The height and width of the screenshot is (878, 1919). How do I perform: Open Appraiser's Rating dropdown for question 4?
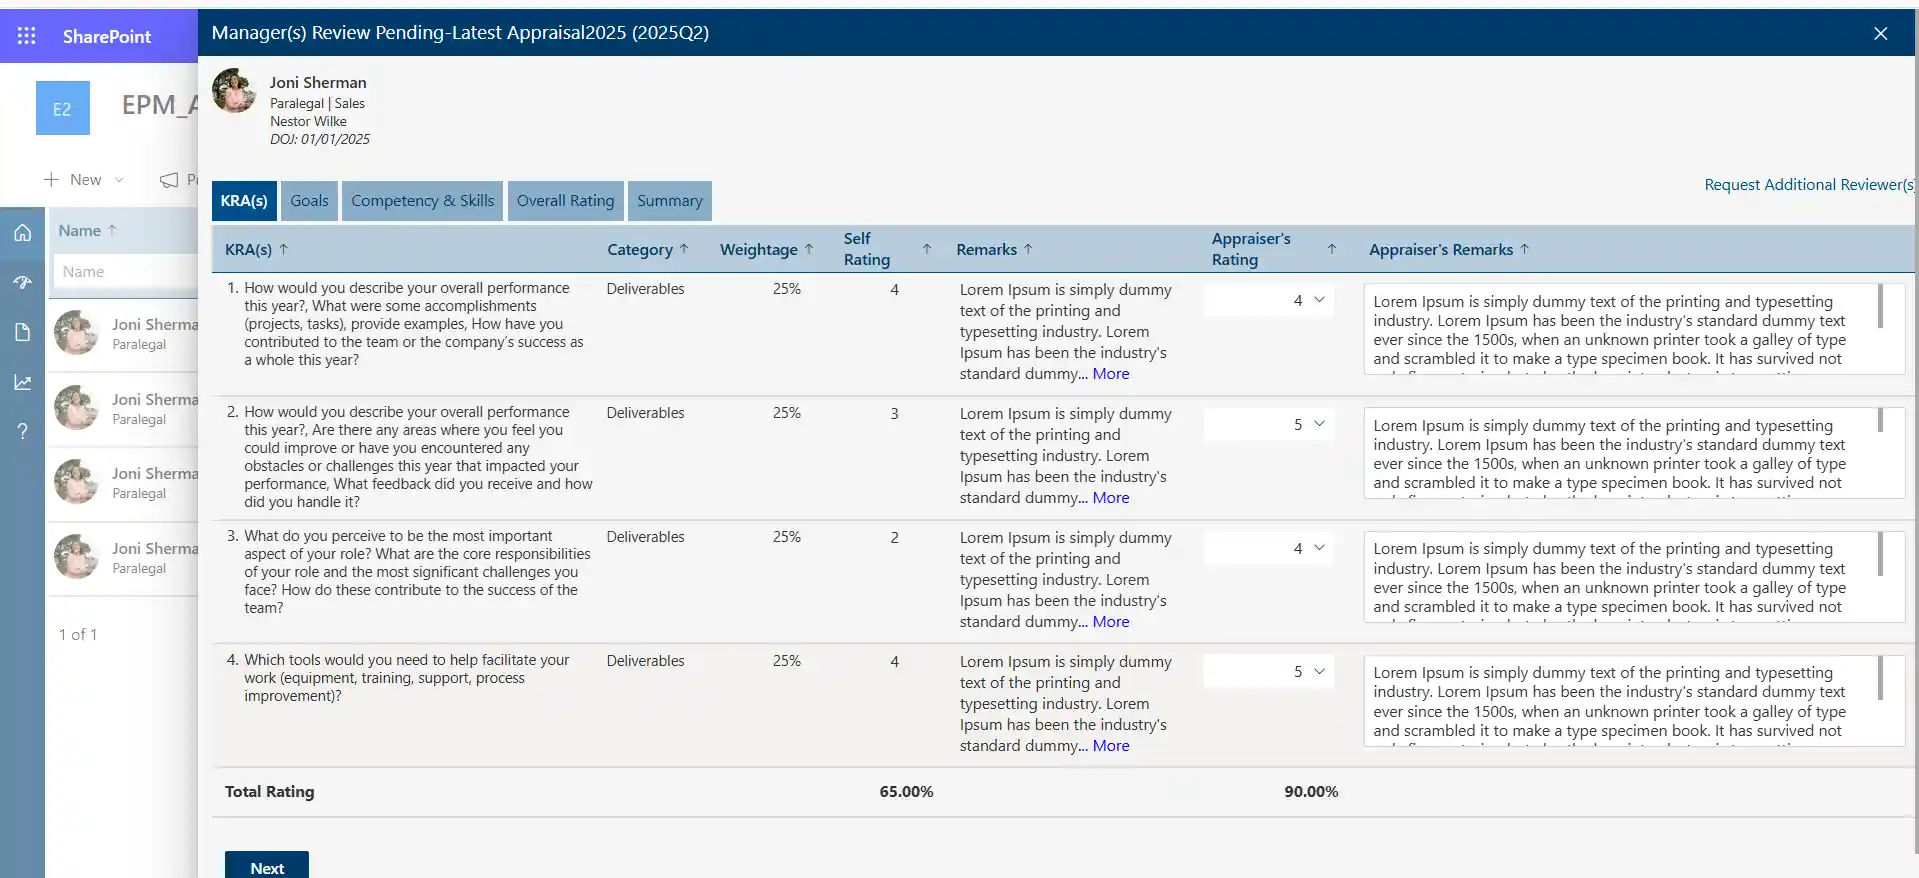coord(1269,672)
